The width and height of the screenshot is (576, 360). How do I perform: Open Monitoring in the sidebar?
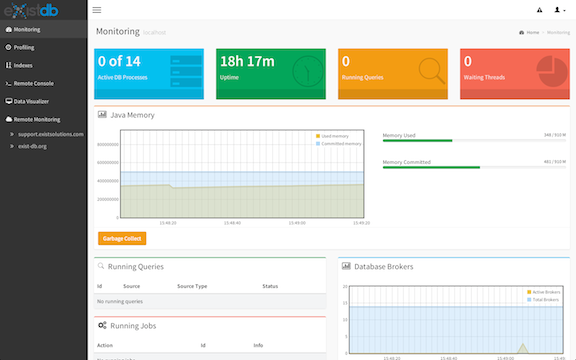click(43, 29)
